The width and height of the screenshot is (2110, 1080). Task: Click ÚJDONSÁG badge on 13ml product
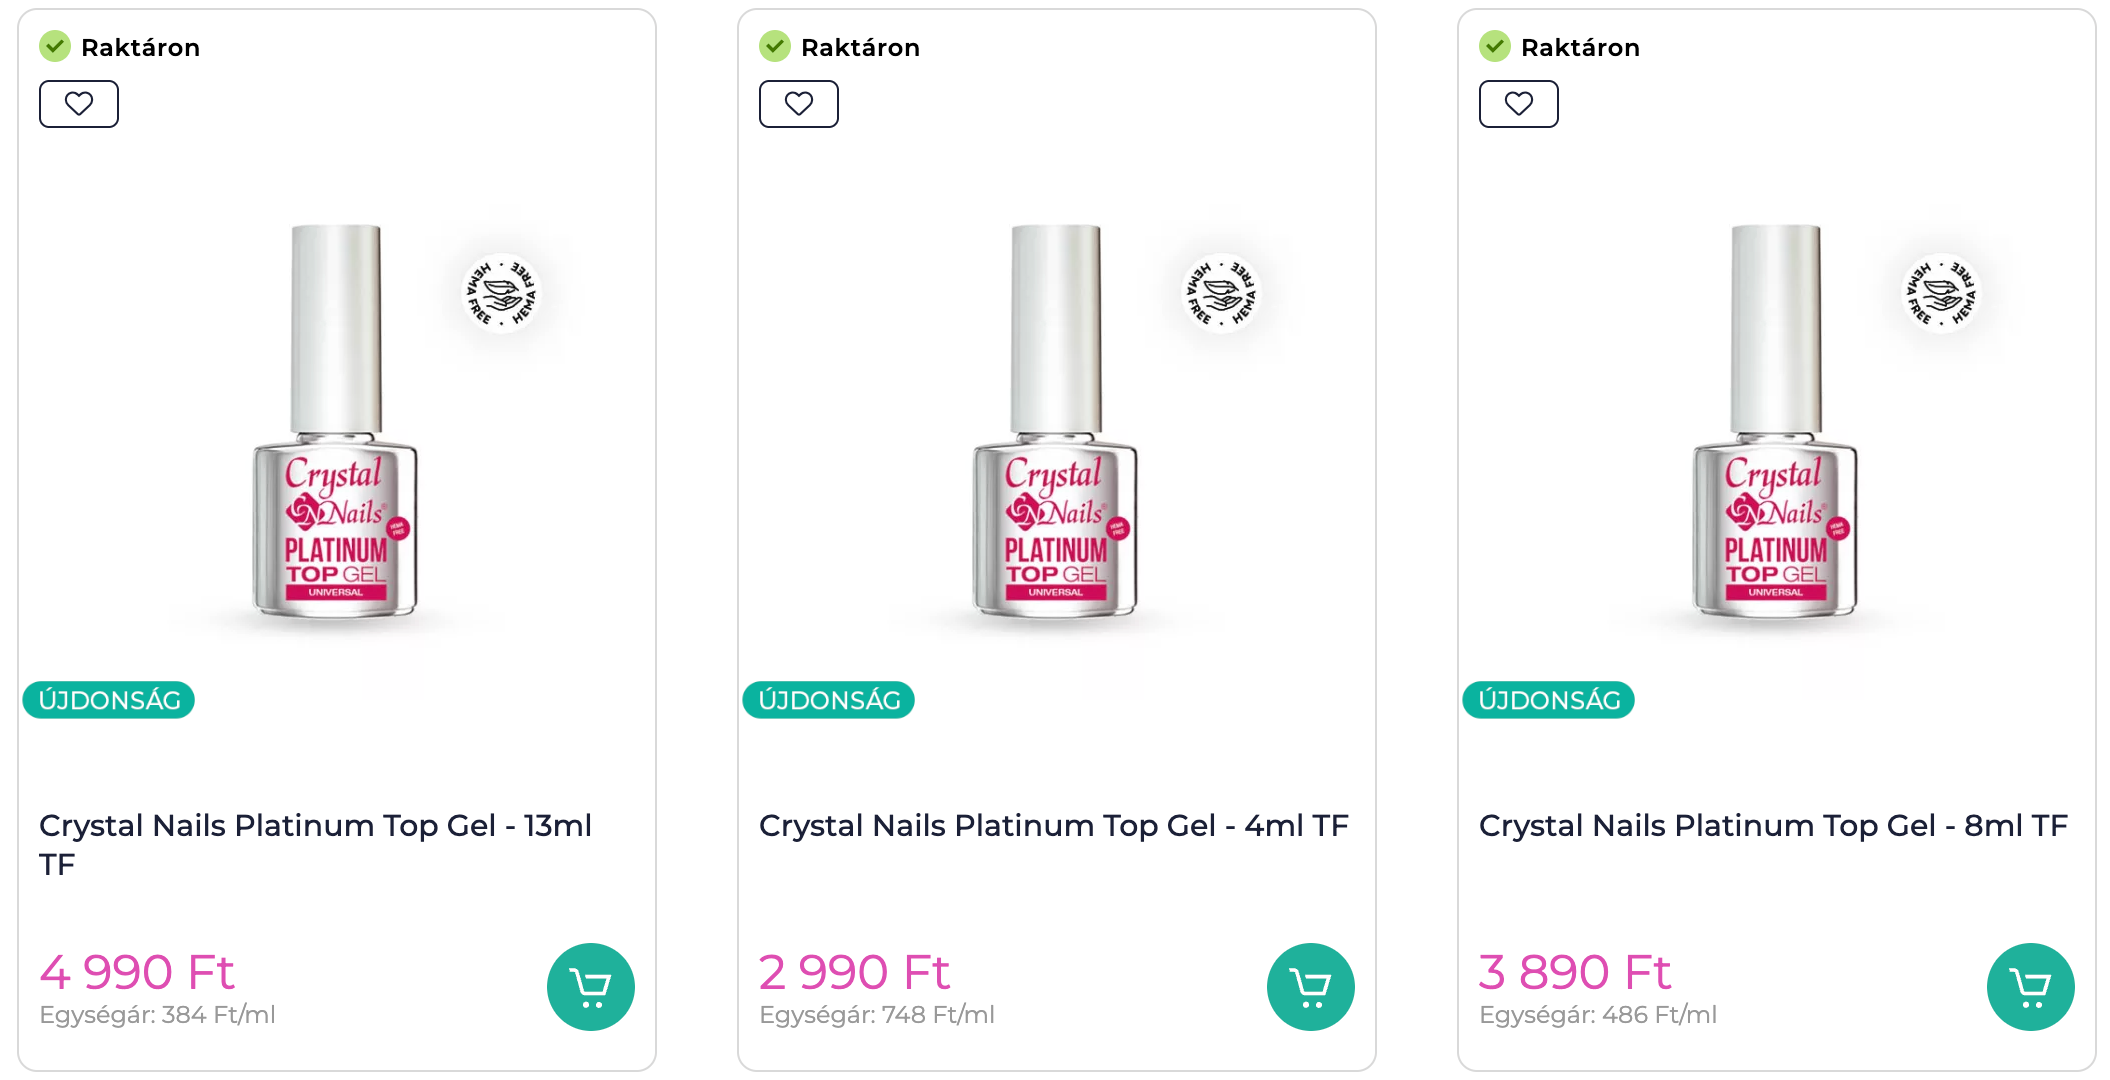(109, 700)
